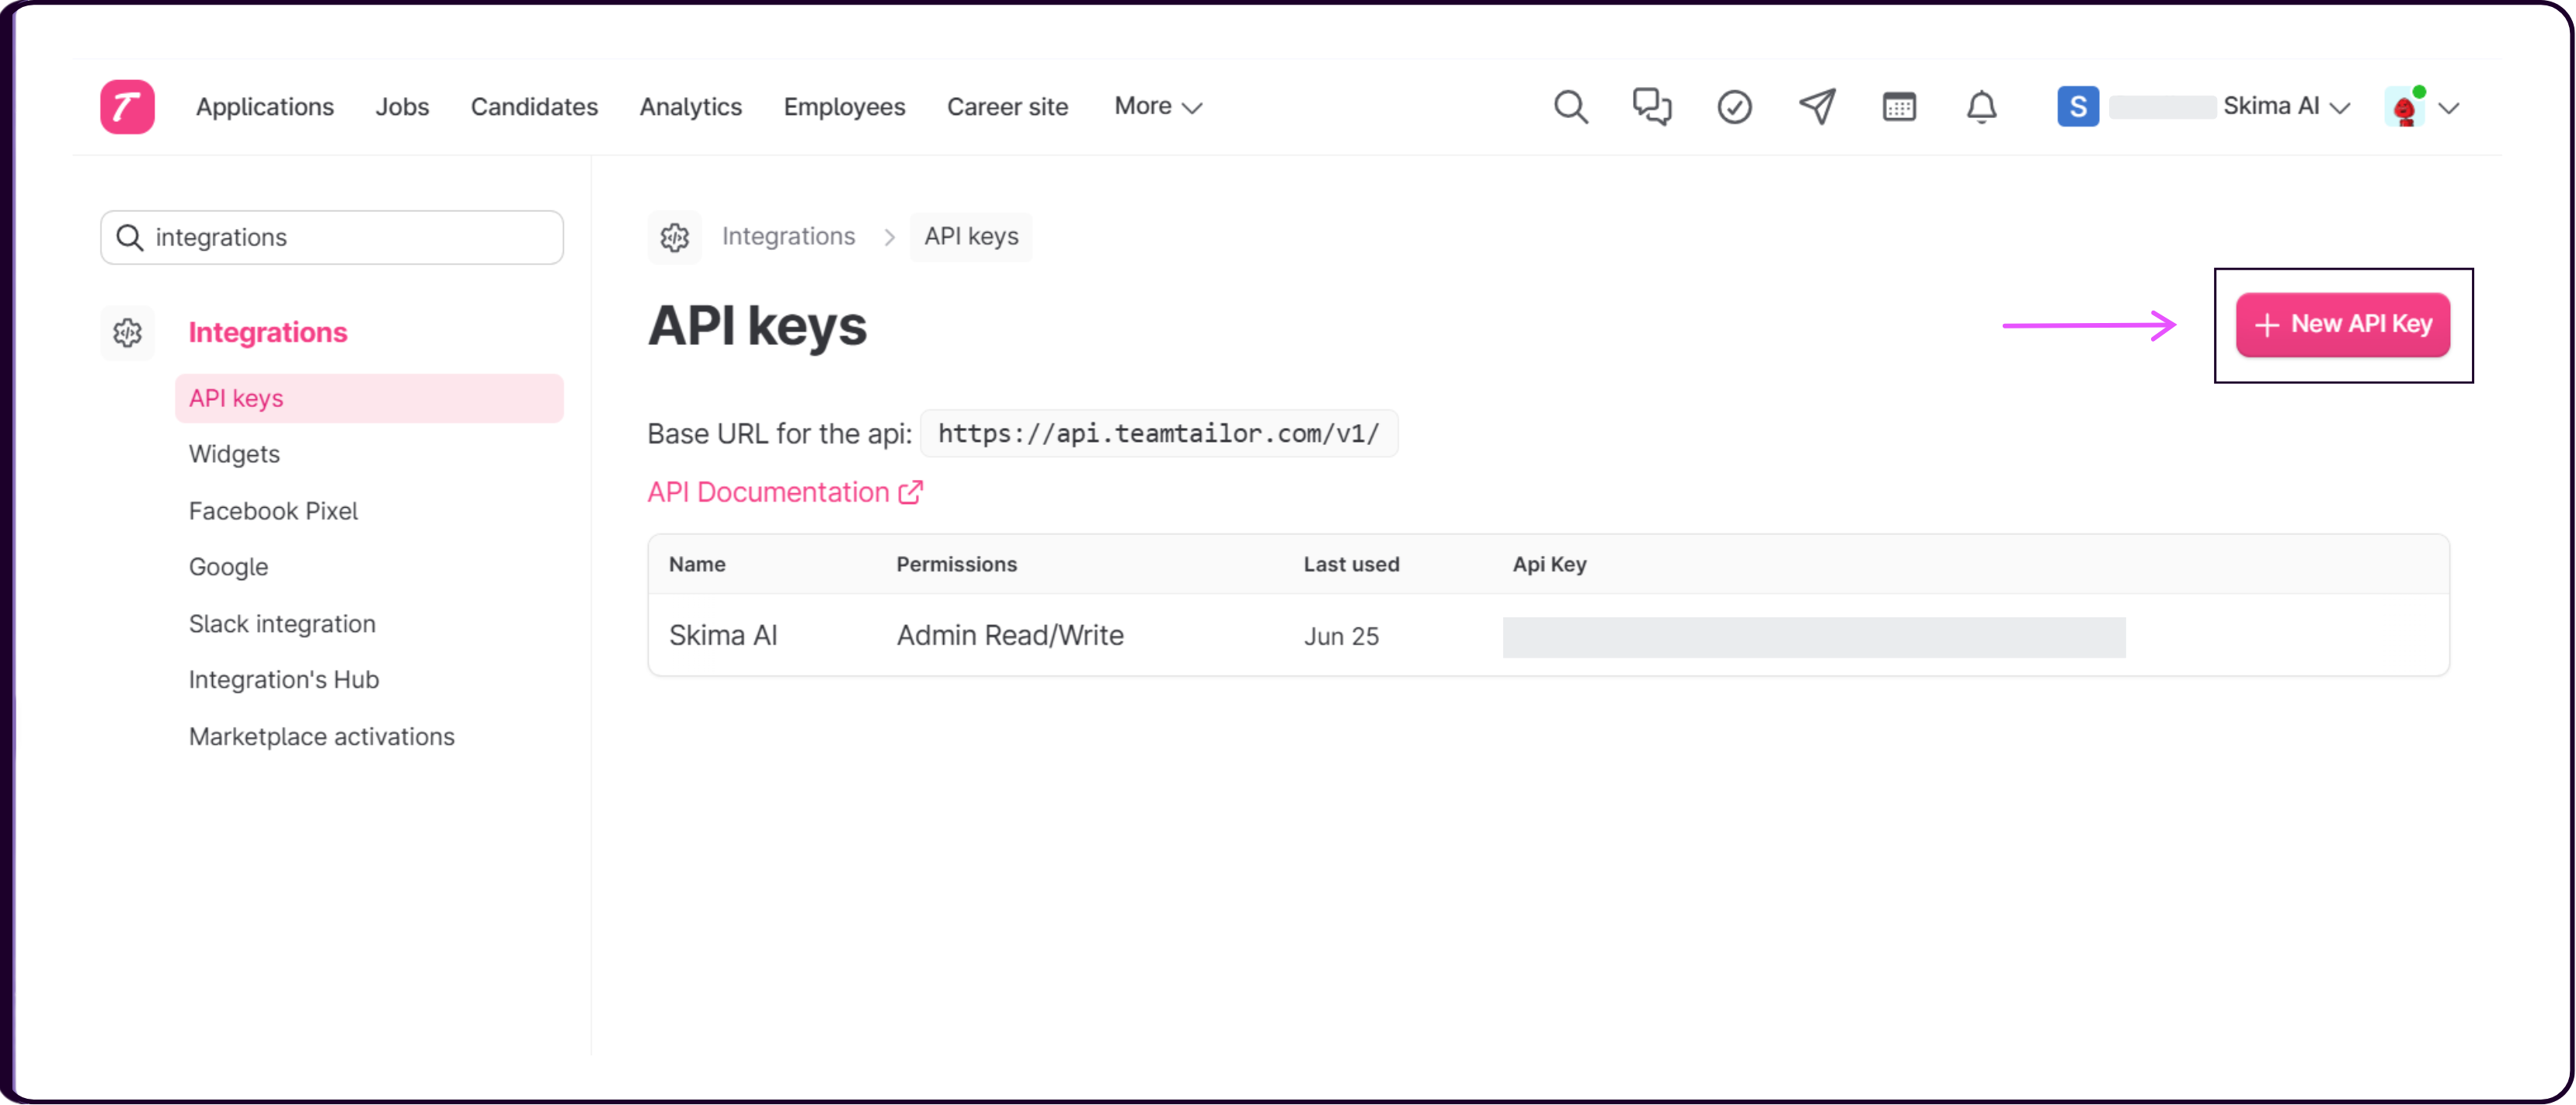Open API Documentation link
The width and height of the screenshot is (2576, 1105).
click(x=785, y=492)
